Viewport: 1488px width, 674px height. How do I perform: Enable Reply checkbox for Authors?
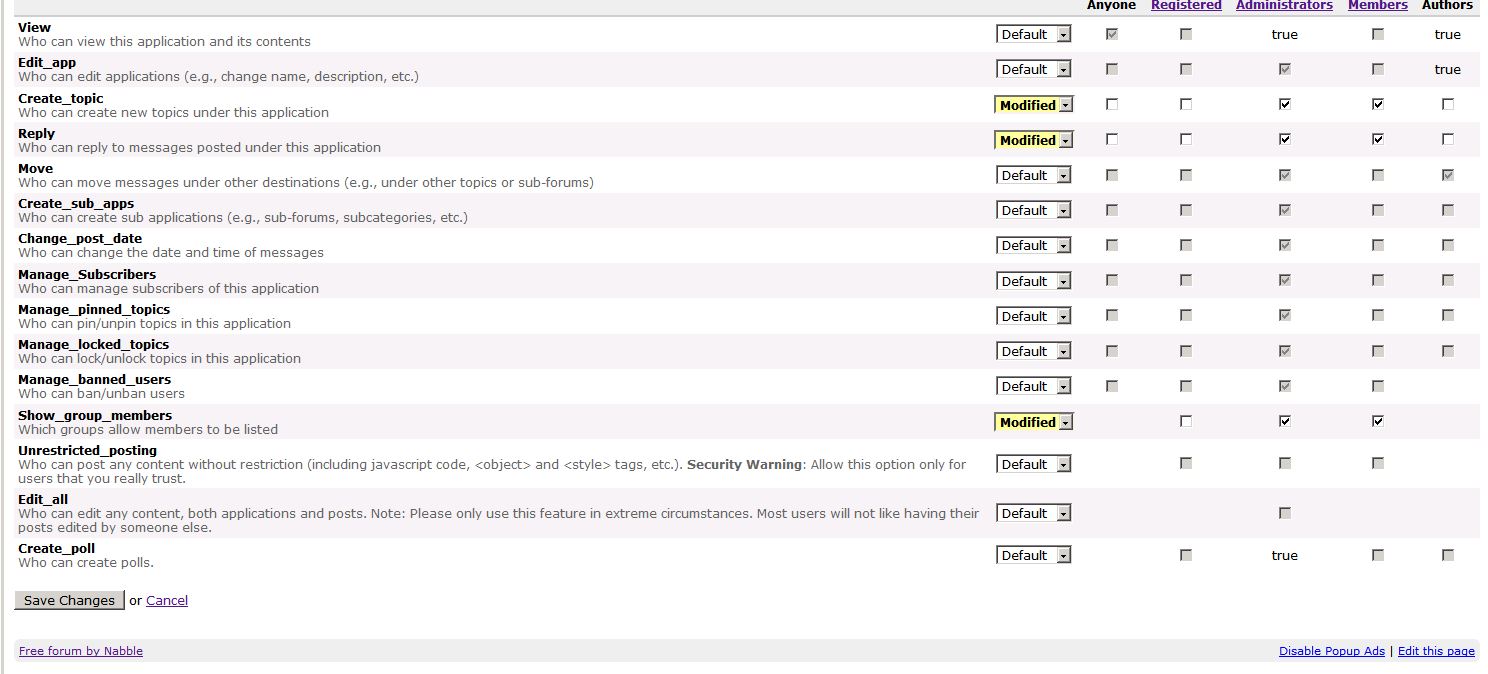1448,140
